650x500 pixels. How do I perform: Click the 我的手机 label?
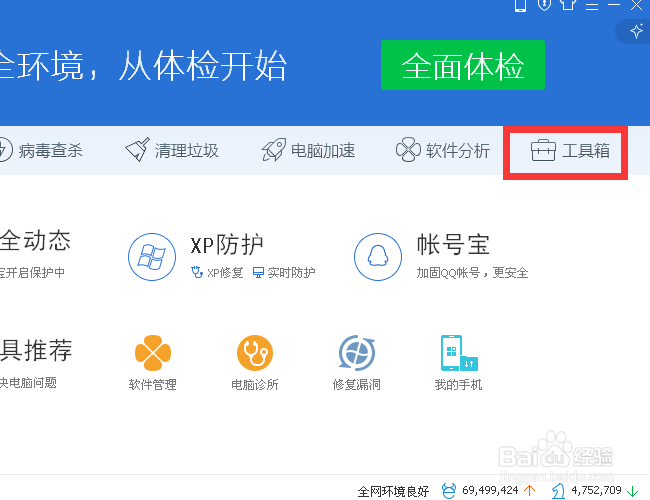click(458, 385)
